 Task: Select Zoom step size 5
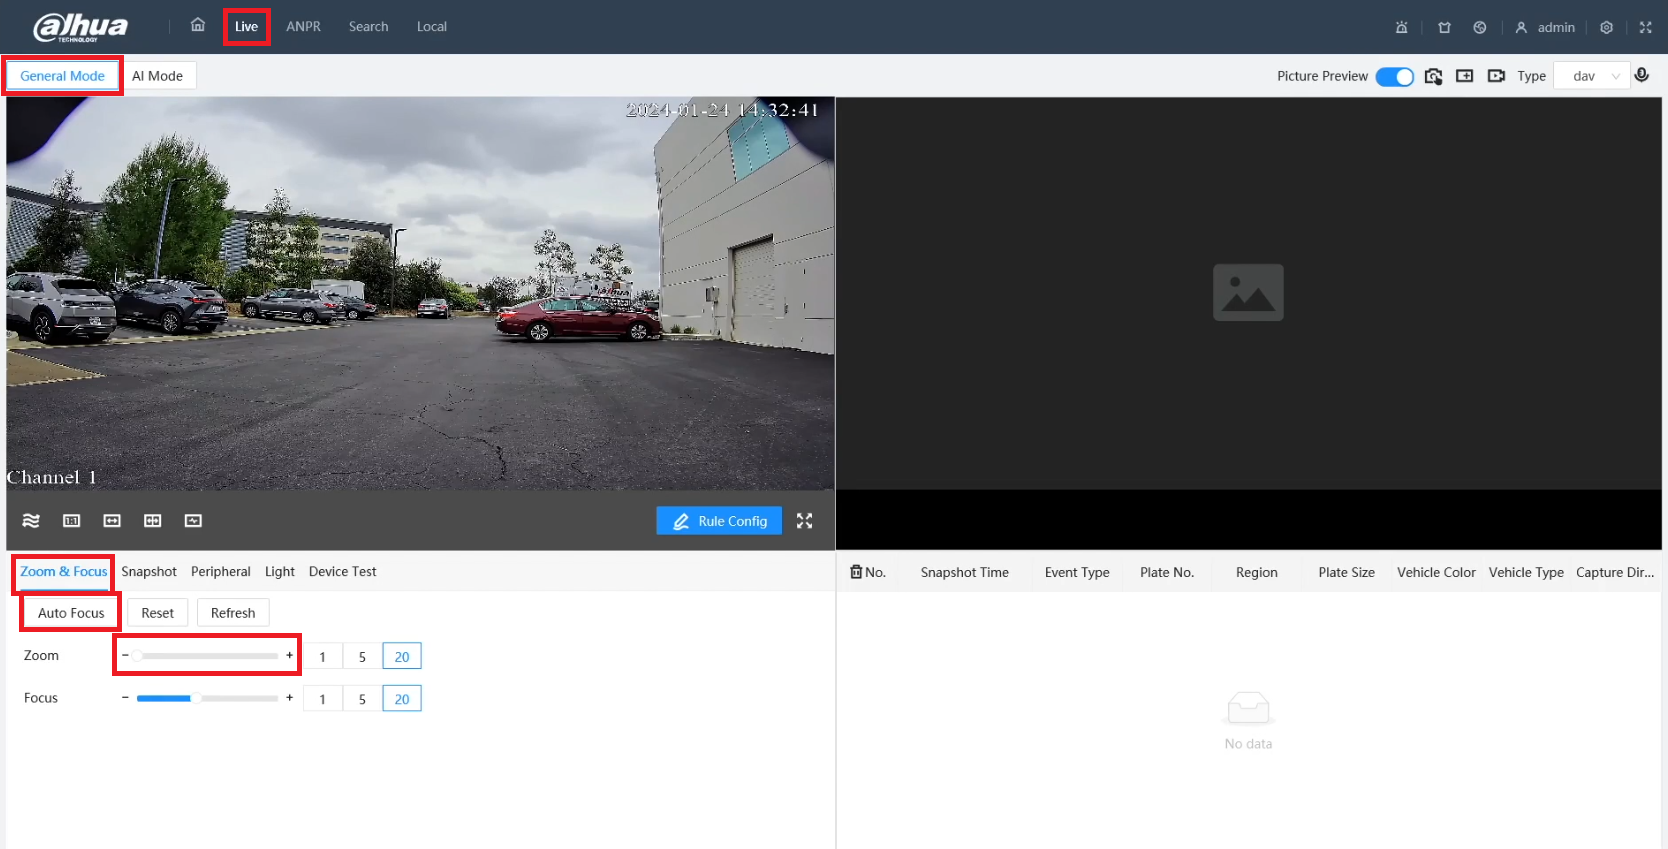[362, 656]
